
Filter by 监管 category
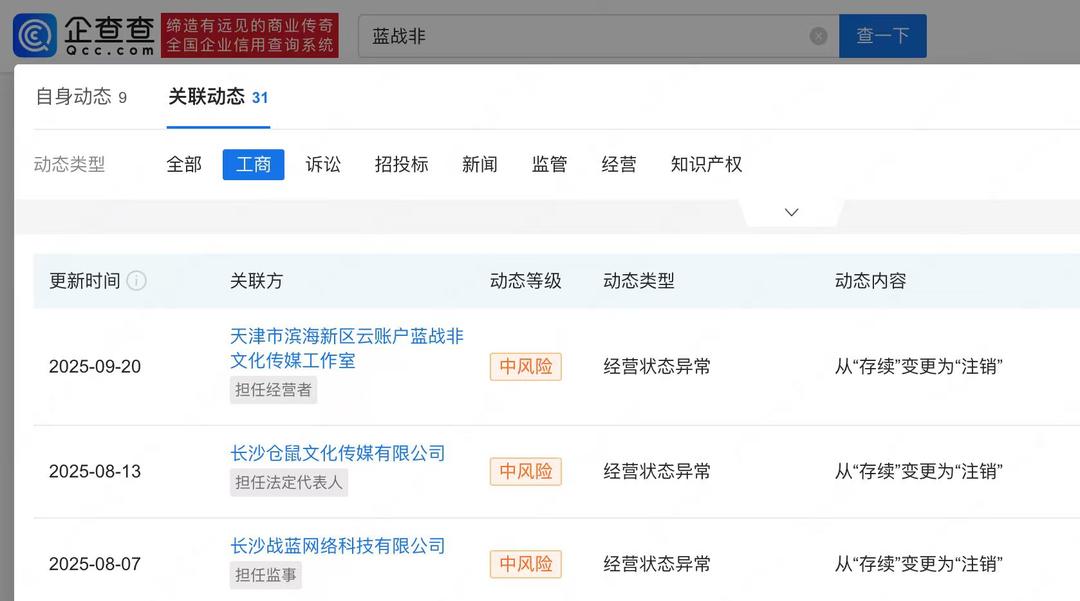(549, 164)
